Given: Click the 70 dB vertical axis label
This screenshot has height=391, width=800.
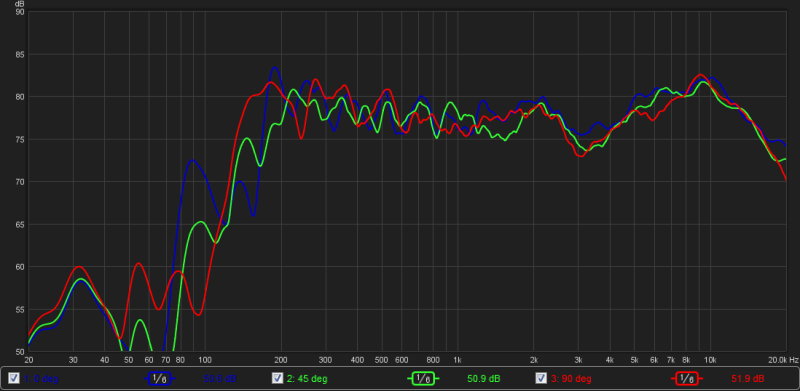Looking at the screenshot, I should [x=20, y=182].
